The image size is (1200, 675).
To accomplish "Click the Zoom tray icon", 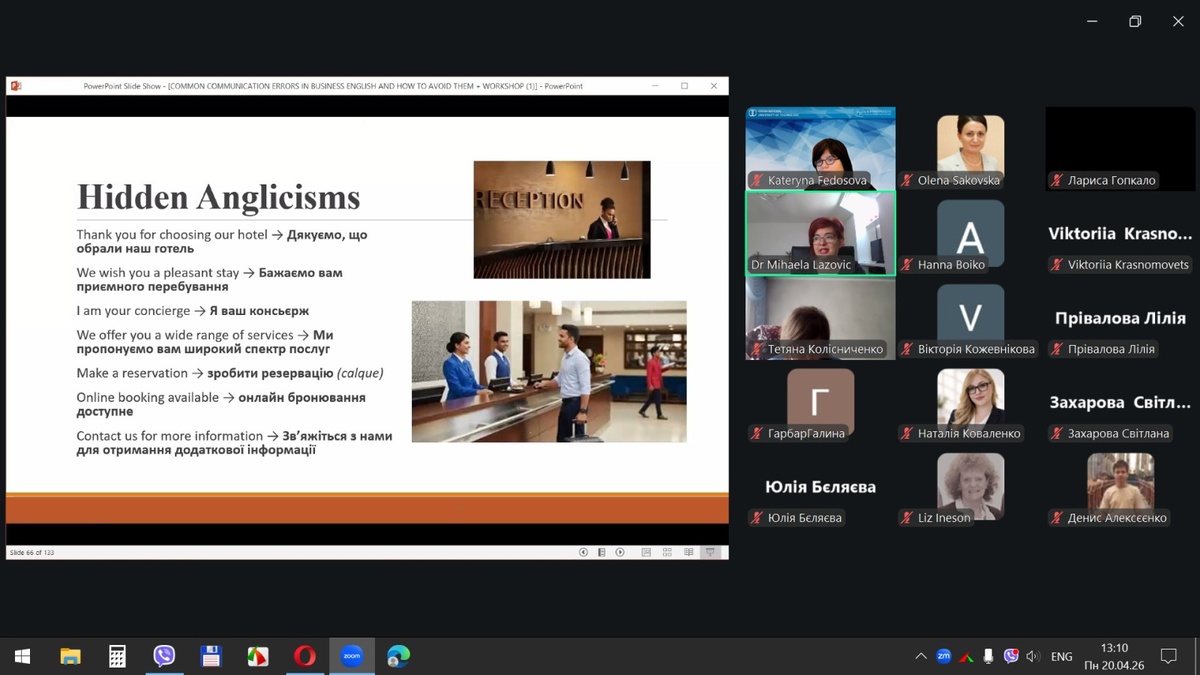I will [943, 657].
